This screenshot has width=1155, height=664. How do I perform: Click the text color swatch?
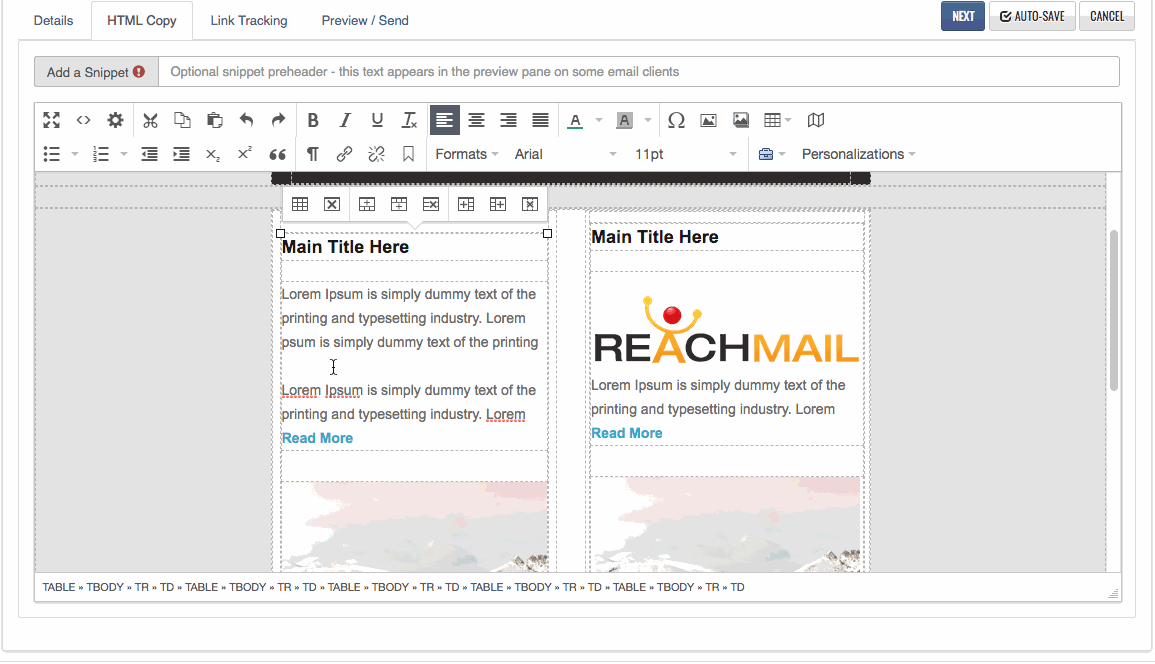click(575, 120)
